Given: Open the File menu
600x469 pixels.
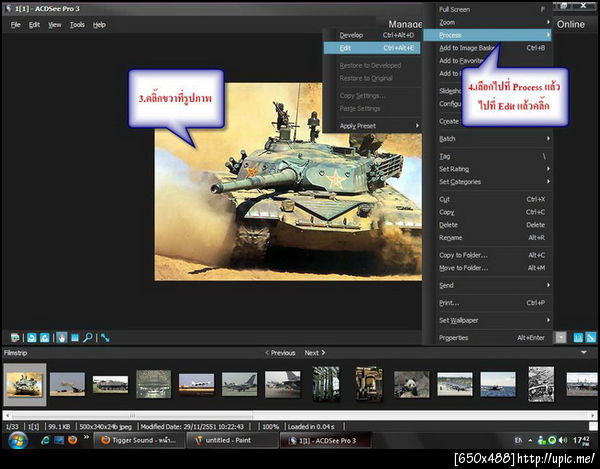Looking at the screenshot, I should coord(16,25).
